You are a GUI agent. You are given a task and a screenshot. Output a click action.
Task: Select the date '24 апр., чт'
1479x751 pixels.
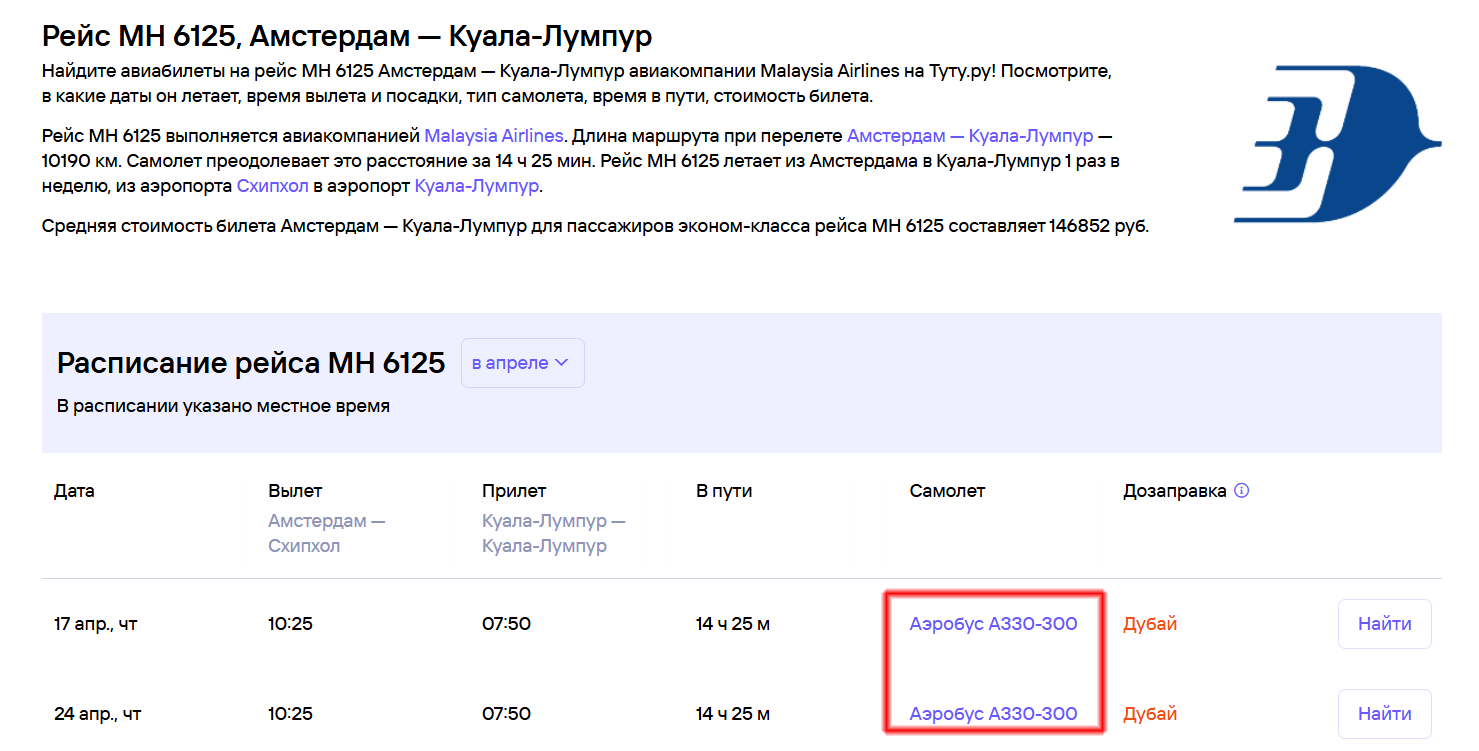click(98, 714)
